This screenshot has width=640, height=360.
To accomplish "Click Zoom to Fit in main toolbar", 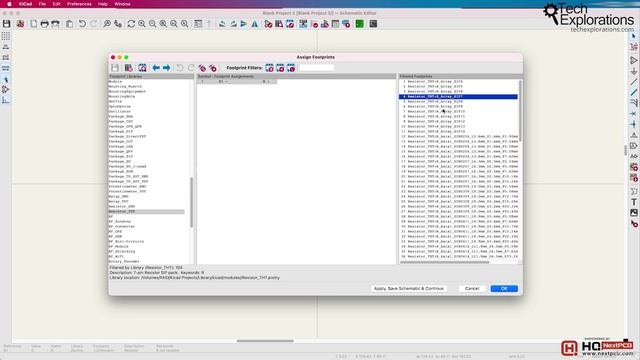I will (163, 24).
